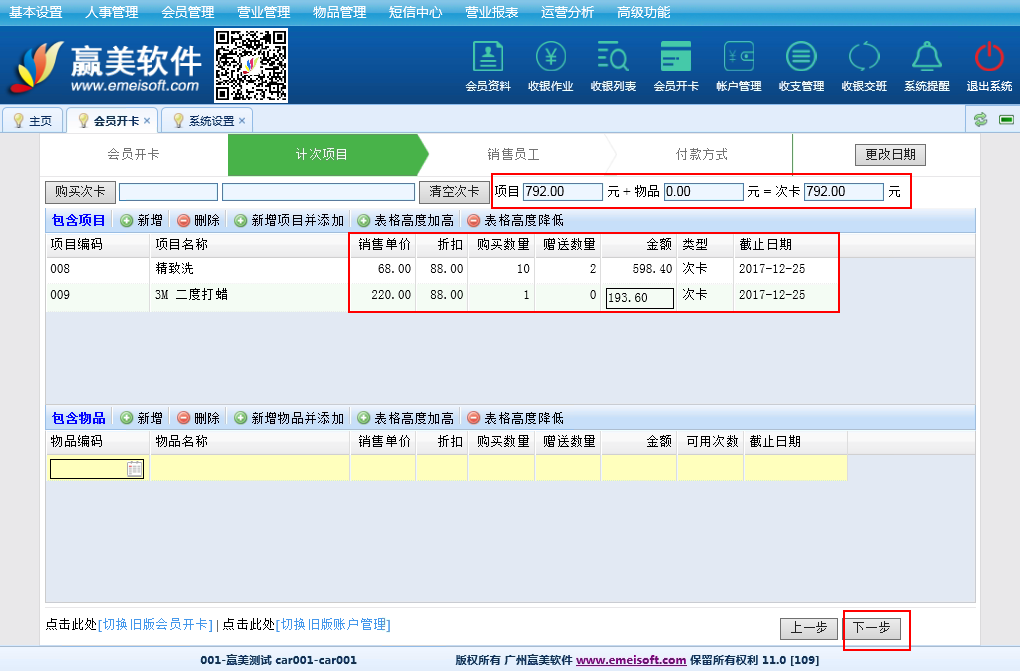Screen dimensions: 1020x671
Task: Open 帐户管理 account management icon
Action: pos(739,66)
